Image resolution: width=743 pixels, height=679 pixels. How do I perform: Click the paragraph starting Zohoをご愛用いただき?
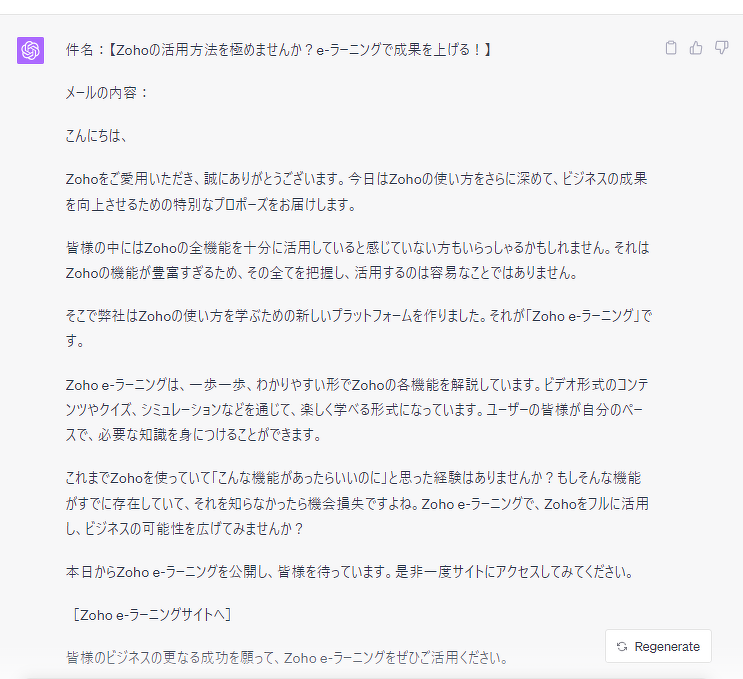(356, 192)
